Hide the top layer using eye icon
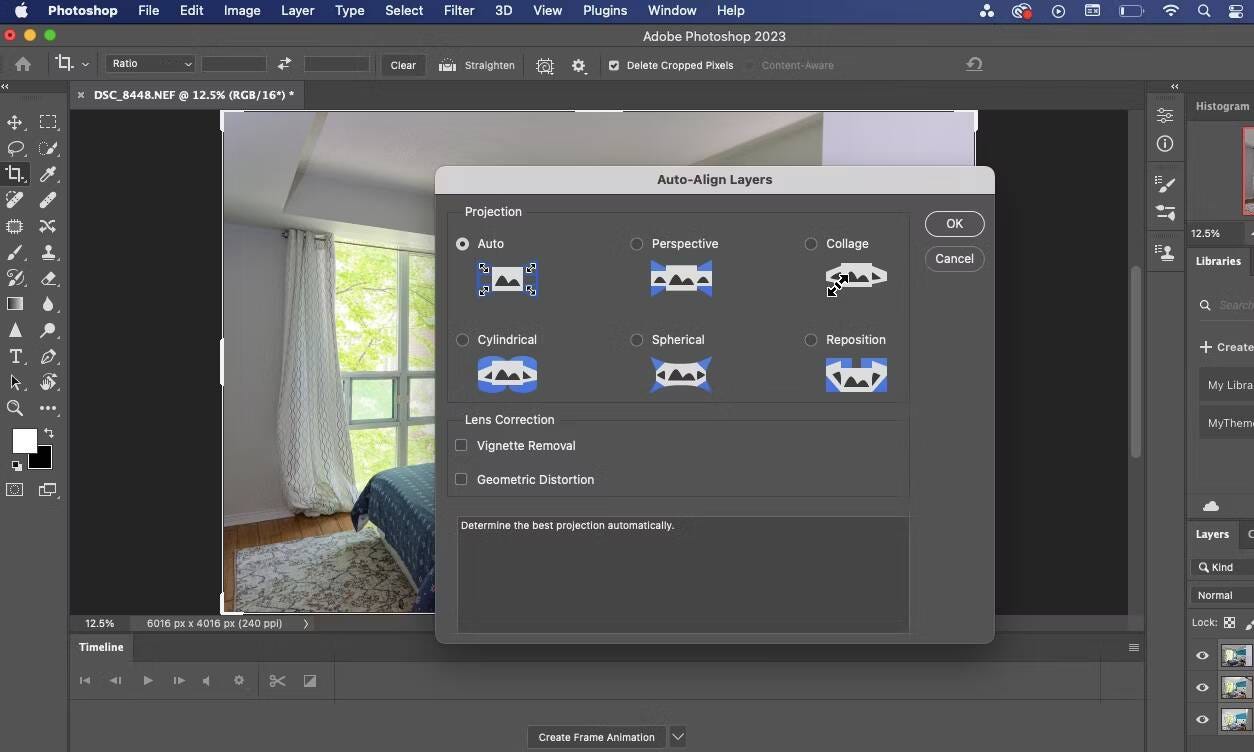The height and width of the screenshot is (752, 1254). 1202,656
